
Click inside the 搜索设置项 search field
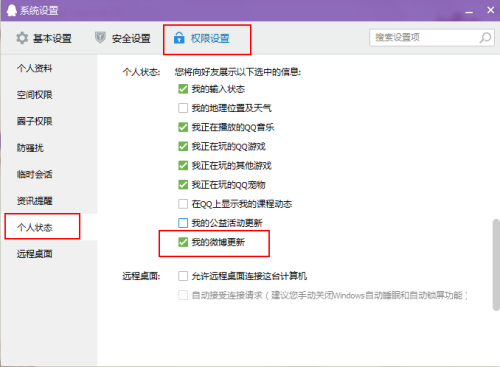[432, 38]
